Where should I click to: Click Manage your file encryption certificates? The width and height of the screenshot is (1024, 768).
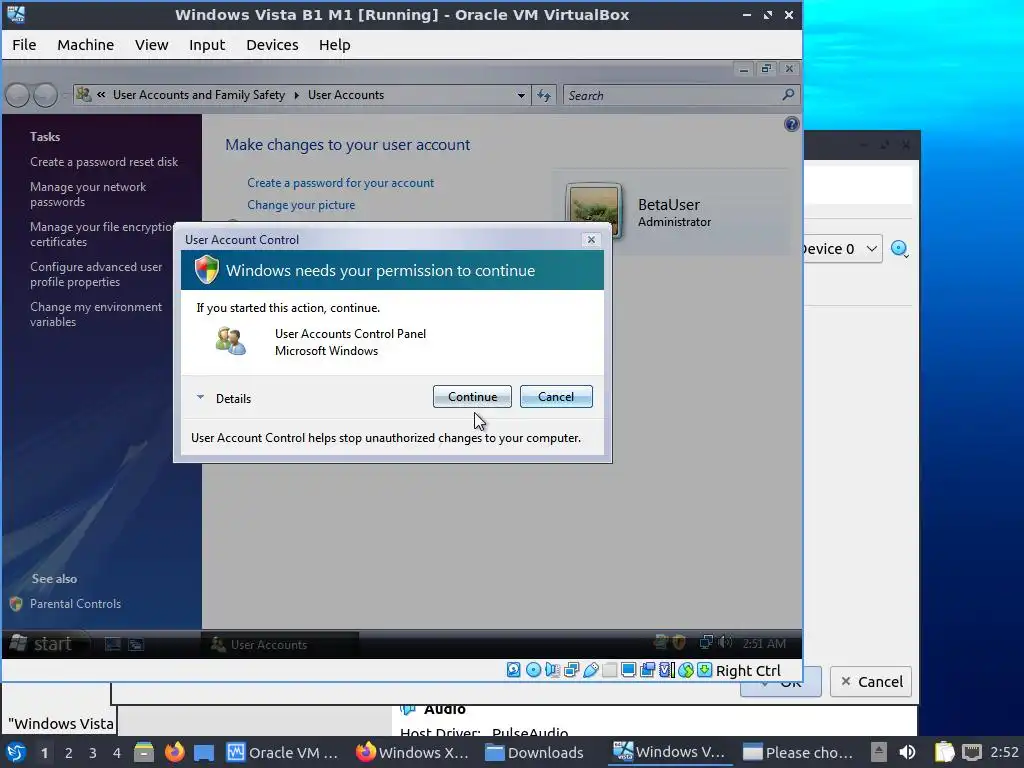coord(101,234)
